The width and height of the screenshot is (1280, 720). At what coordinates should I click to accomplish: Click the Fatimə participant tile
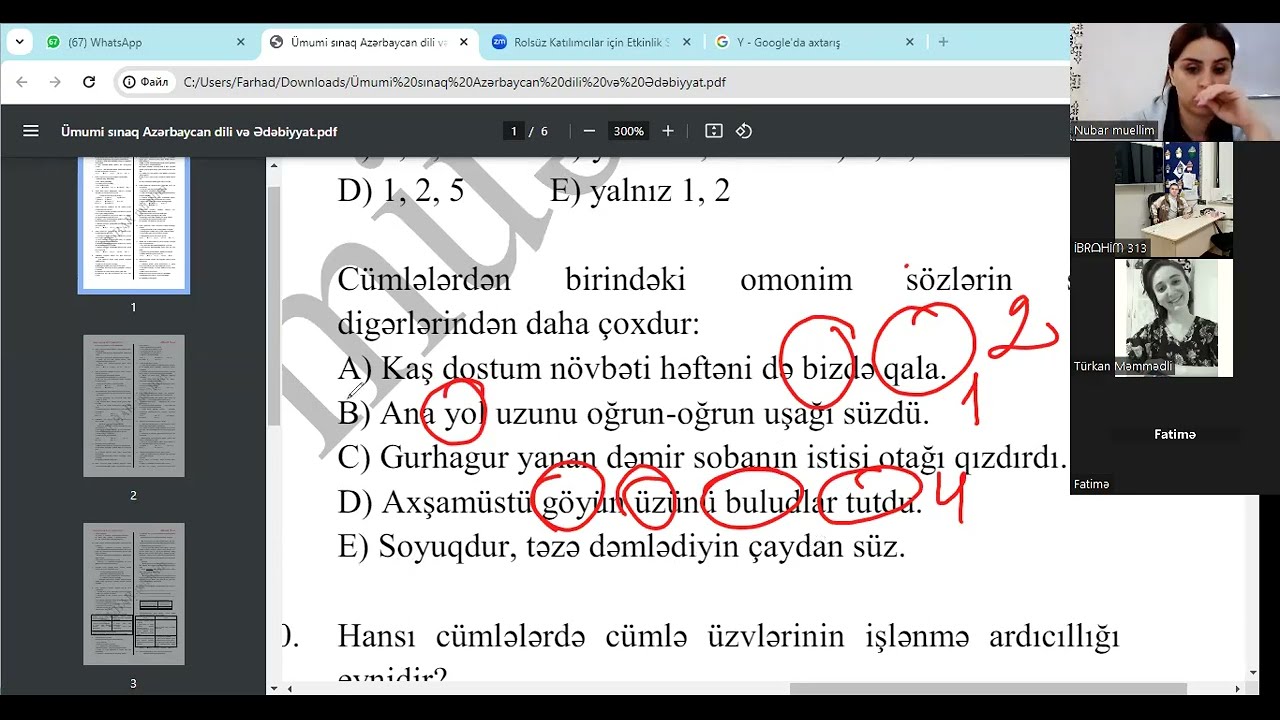click(1174, 435)
